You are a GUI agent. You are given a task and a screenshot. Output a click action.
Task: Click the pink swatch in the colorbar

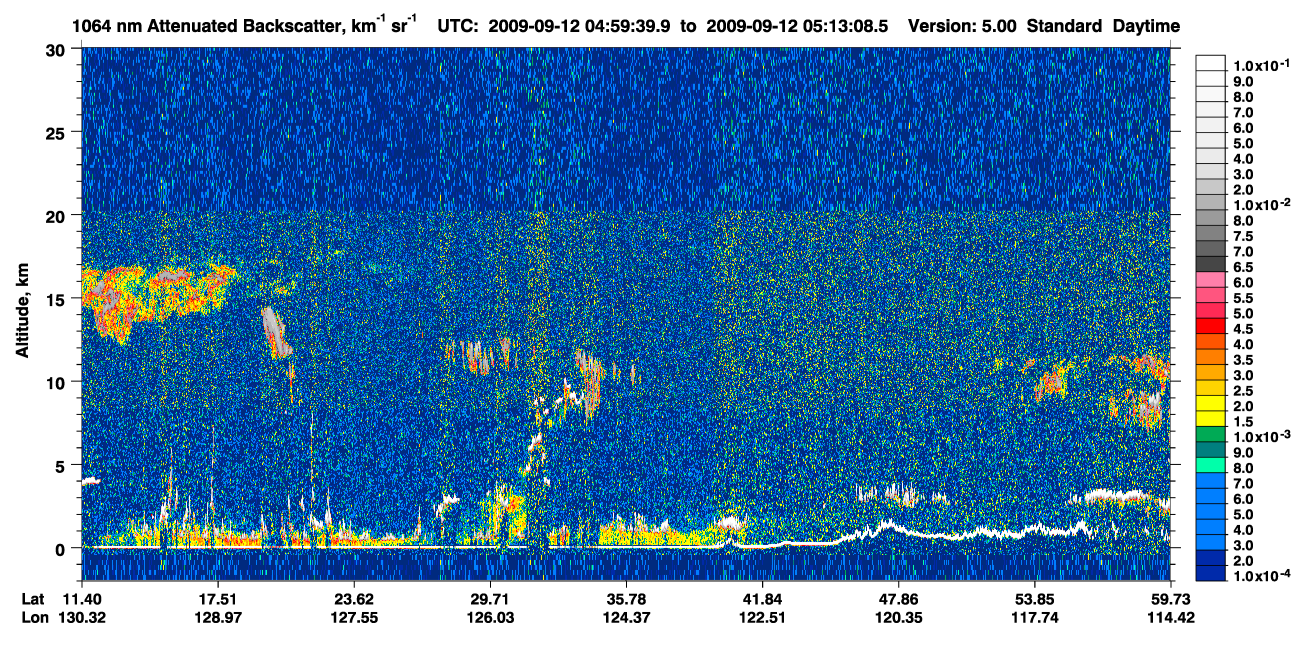pyautogui.click(x=1211, y=281)
